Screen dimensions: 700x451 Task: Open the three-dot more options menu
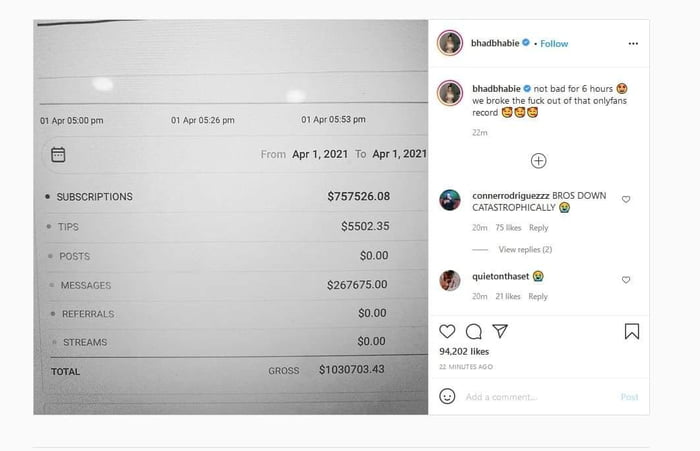632,44
